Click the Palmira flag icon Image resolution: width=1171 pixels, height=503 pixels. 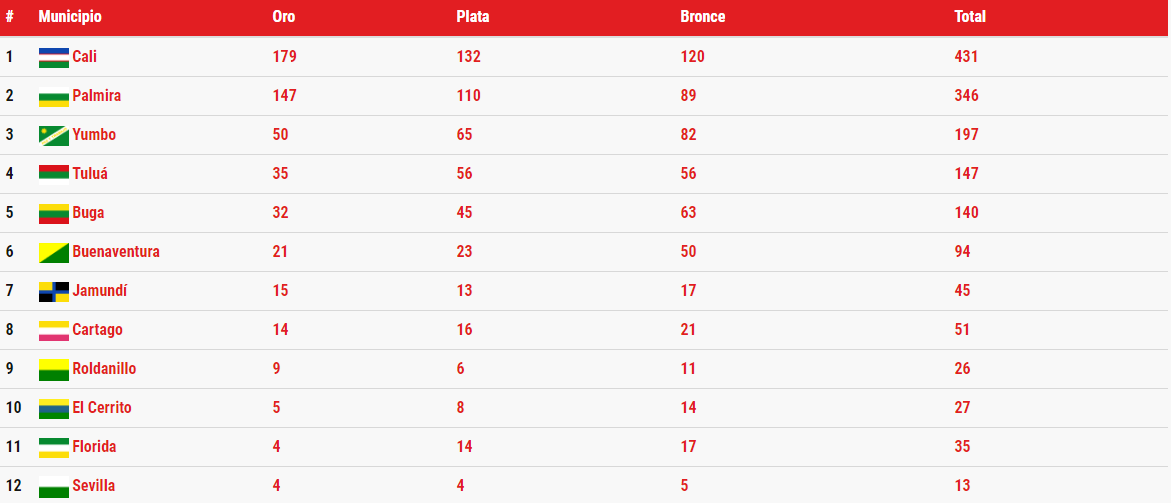click(54, 96)
